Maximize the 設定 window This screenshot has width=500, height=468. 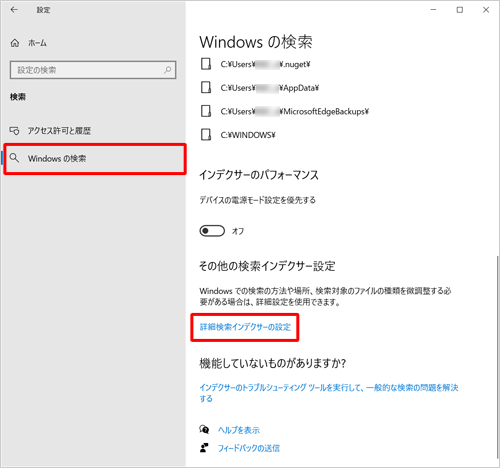click(460, 10)
